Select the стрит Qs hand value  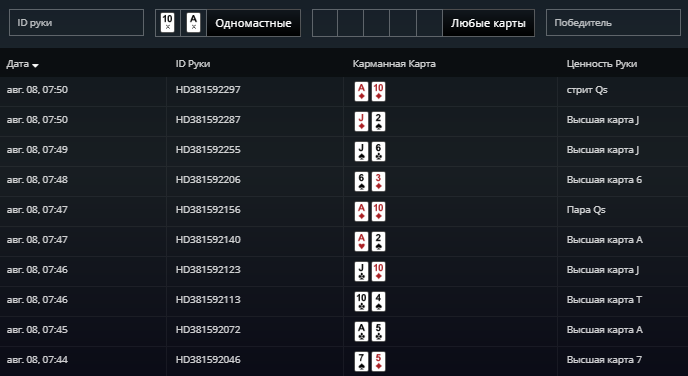tap(587, 90)
